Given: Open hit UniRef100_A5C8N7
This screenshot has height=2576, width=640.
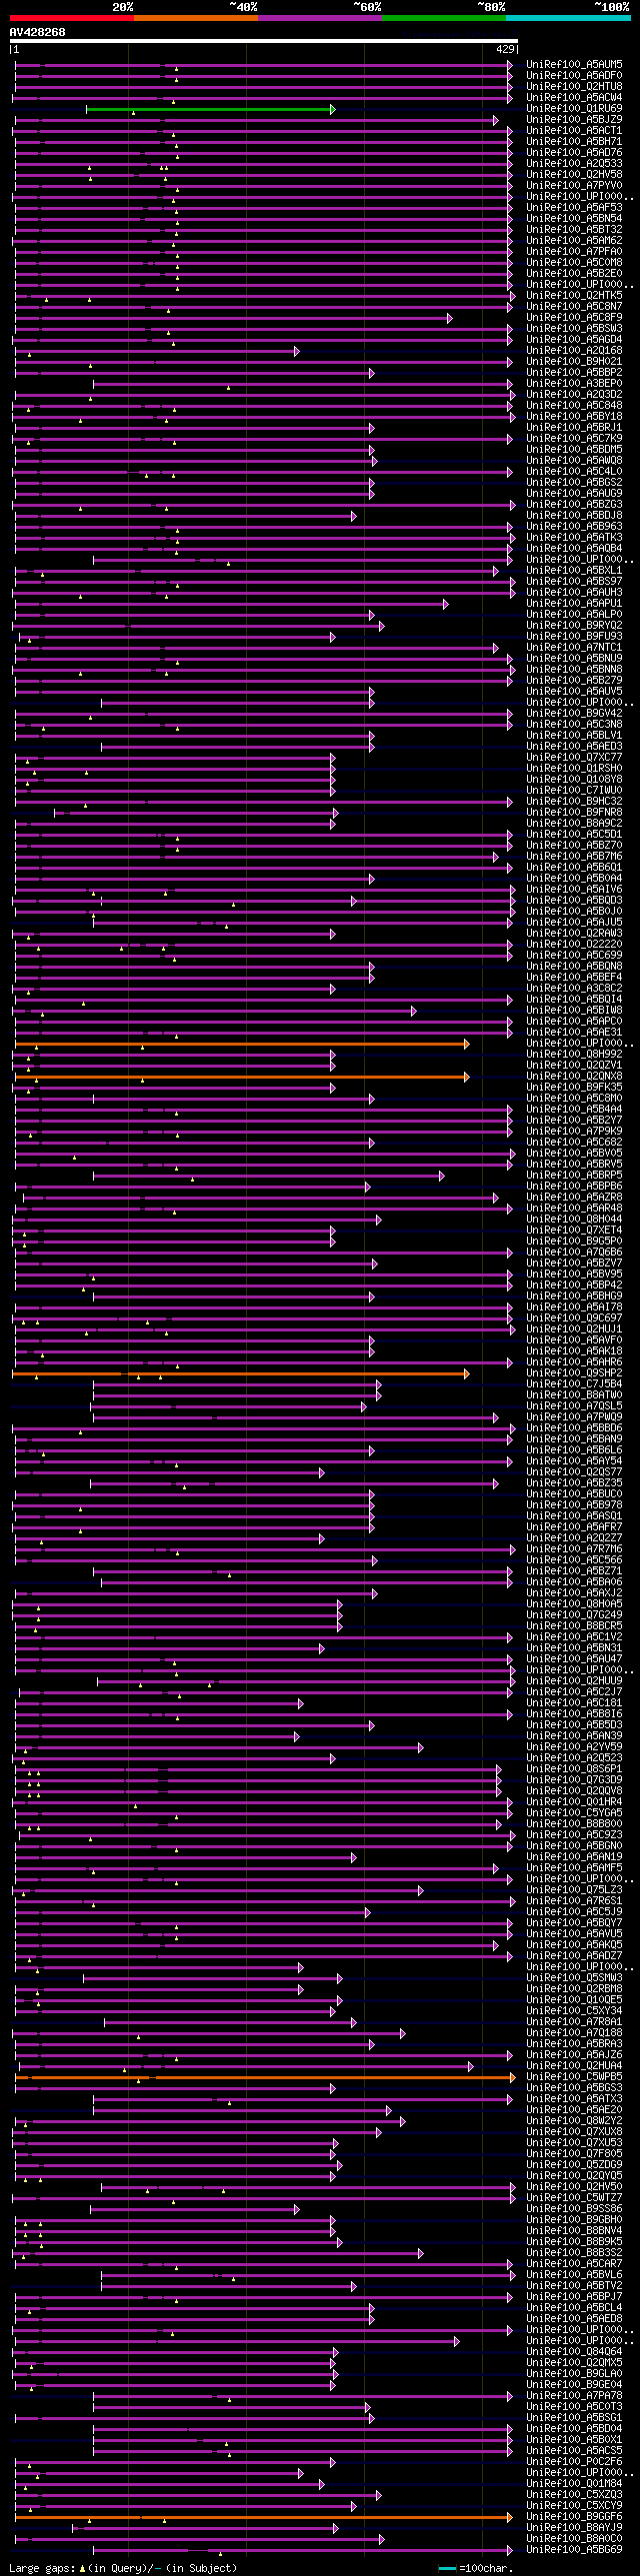Looking at the screenshot, I should click(x=574, y=307).
